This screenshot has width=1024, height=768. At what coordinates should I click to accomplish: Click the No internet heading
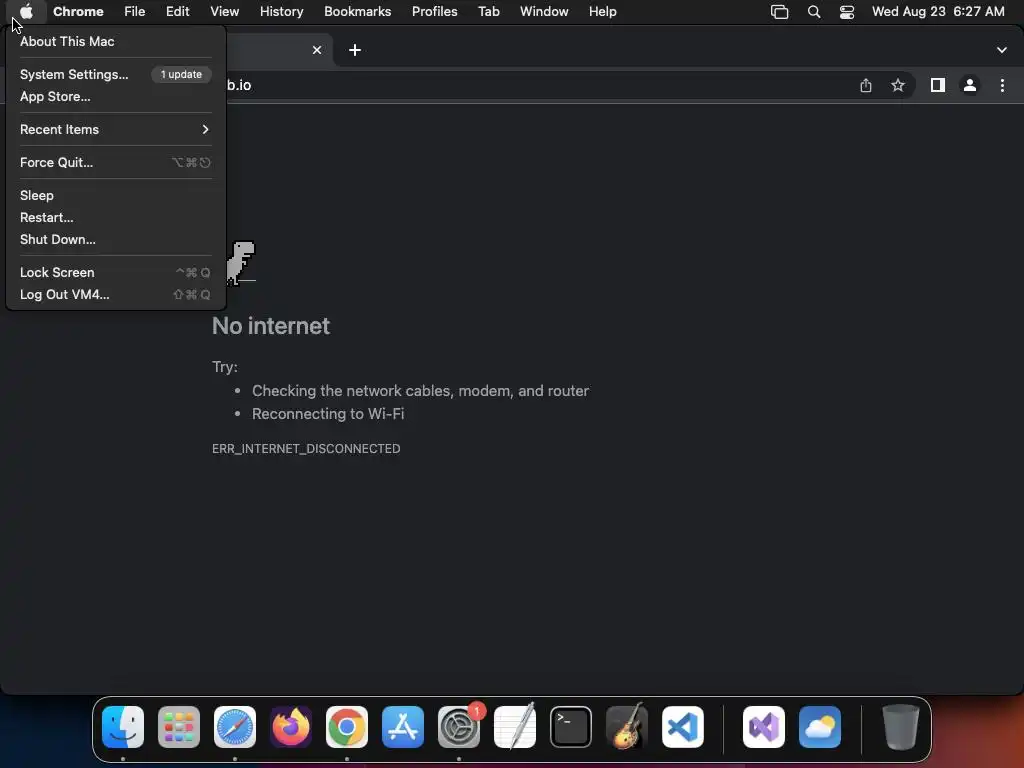tap(271, 326)
